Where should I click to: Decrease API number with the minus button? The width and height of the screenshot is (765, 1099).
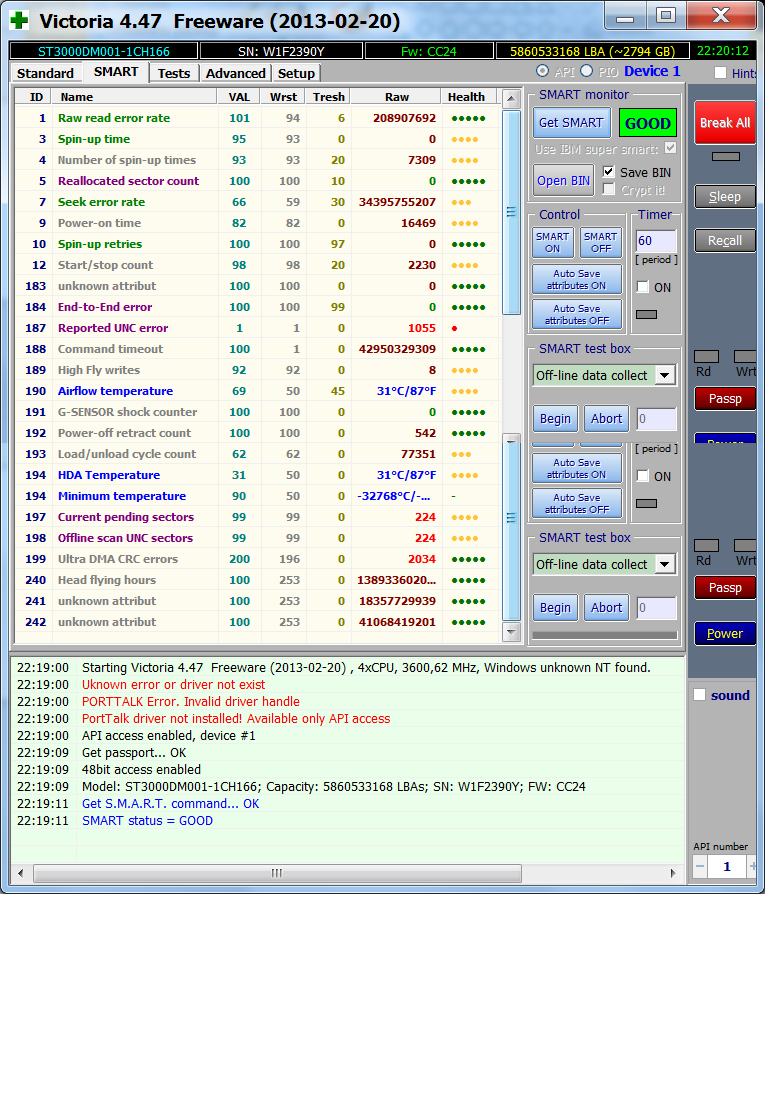point(700,867)
